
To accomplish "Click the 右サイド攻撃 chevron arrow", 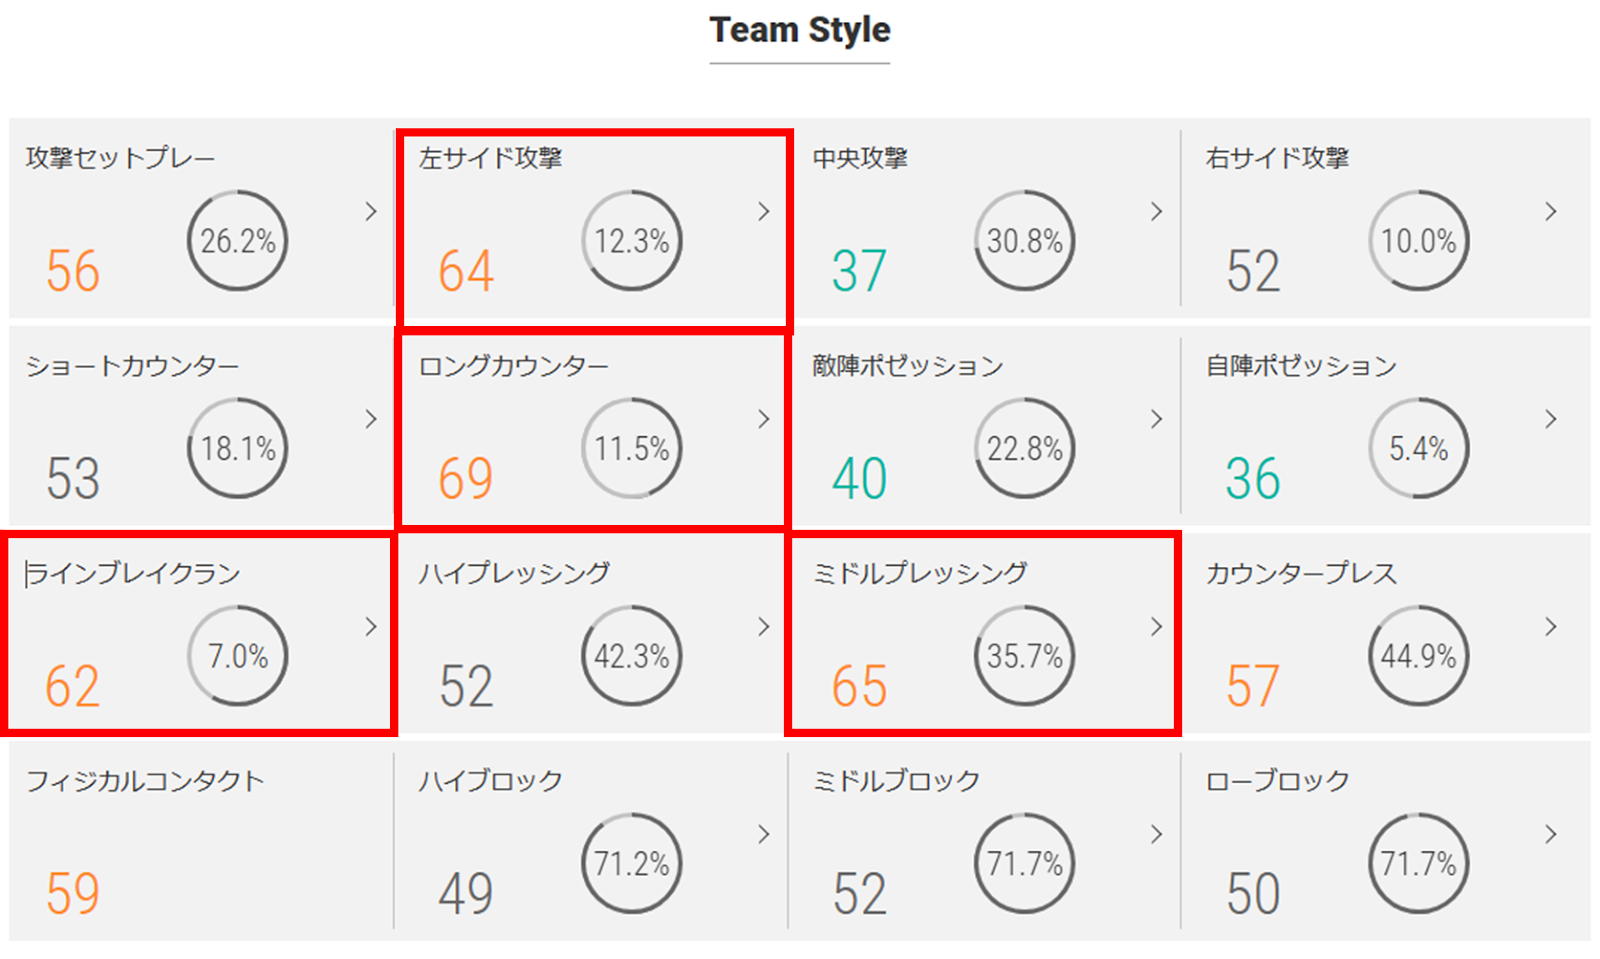I will (x=1551, y=212).
